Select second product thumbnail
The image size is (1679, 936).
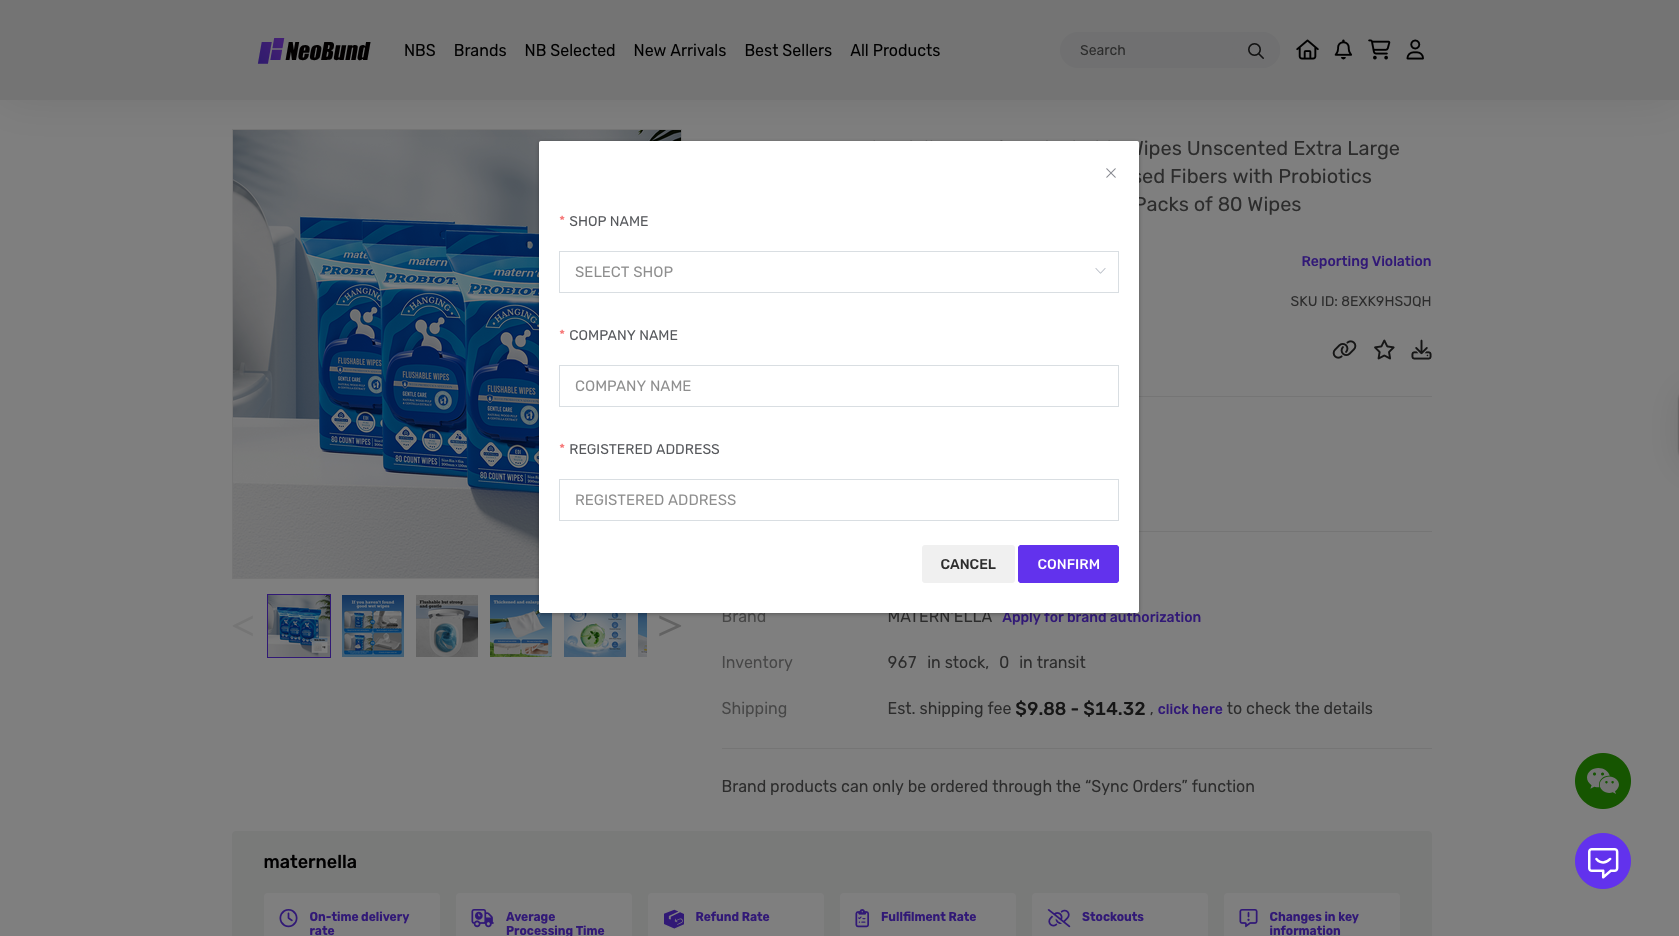[373, 626]
